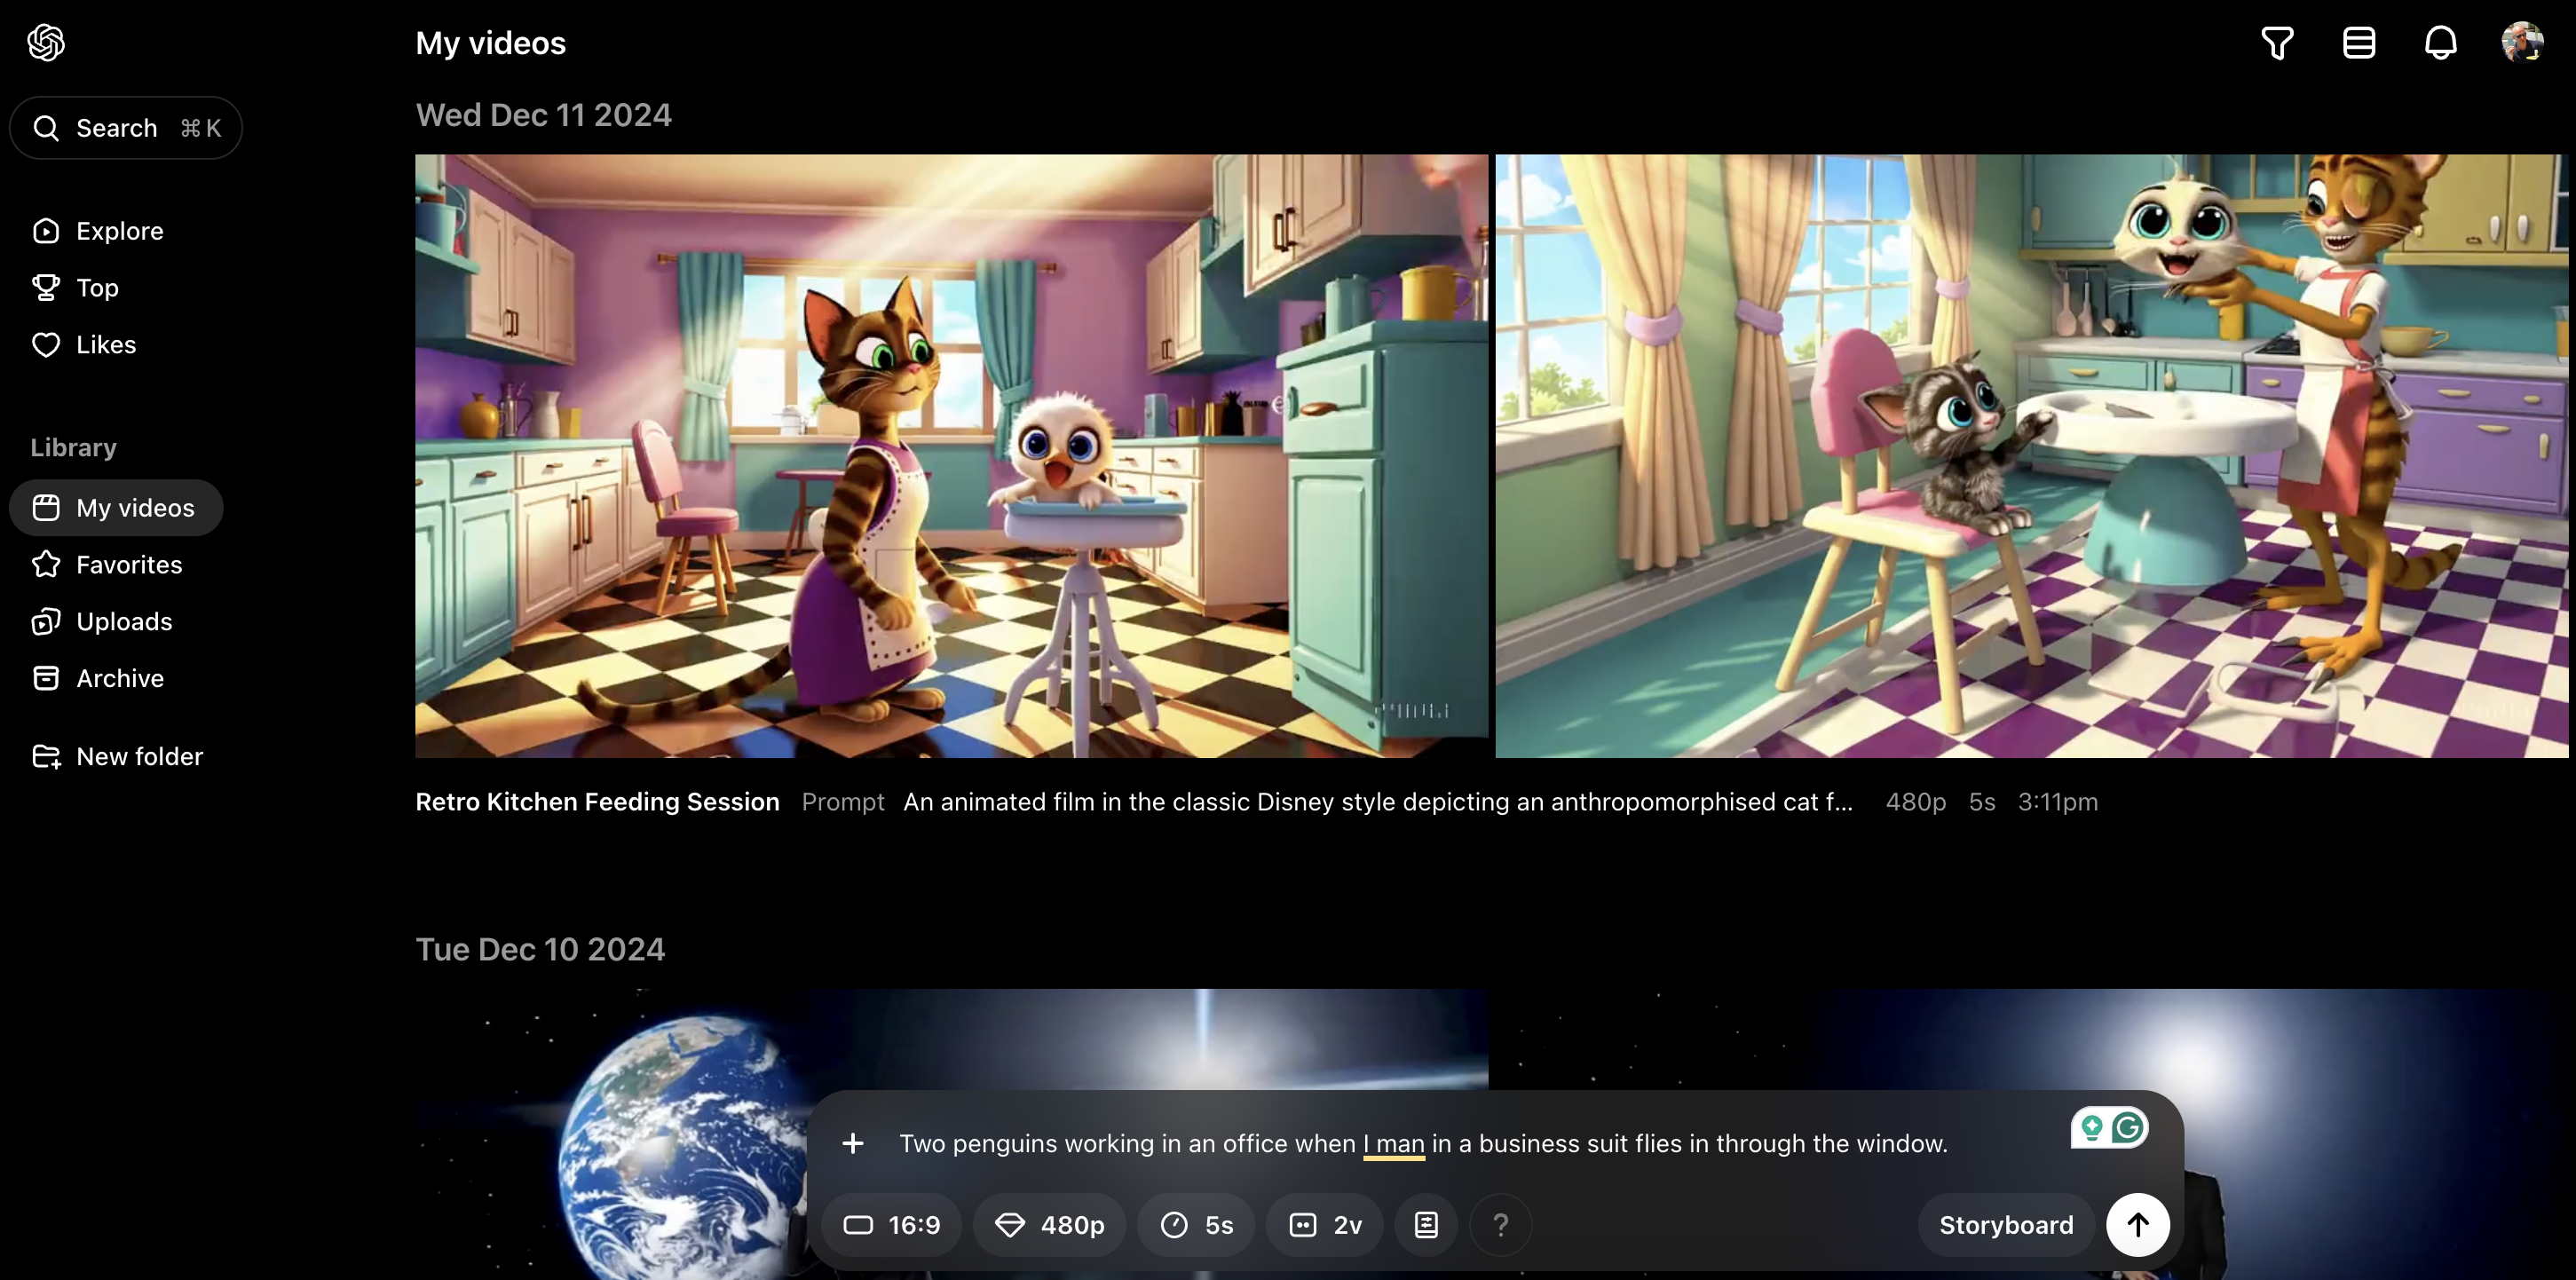The image size is (2576, 1280).
Task: Open the user profile avatar
Action: point(2521,42)
